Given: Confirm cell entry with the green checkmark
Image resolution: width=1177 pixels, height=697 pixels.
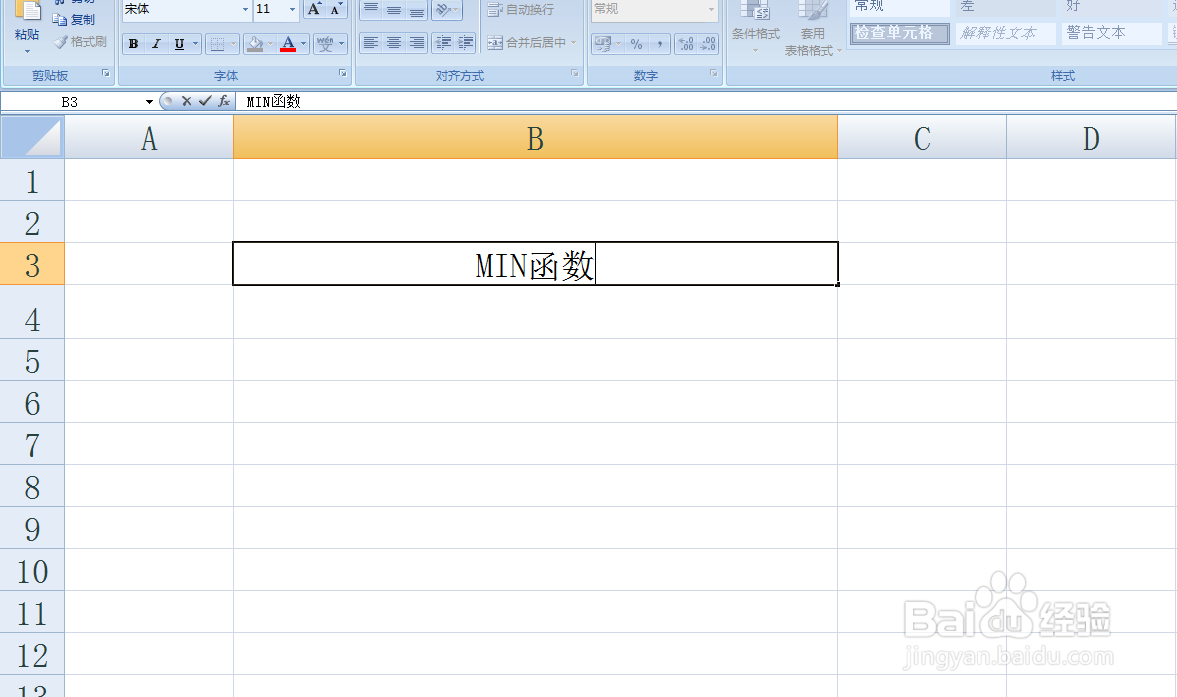Looking at the screenshot, I should [x=205, y=101].
